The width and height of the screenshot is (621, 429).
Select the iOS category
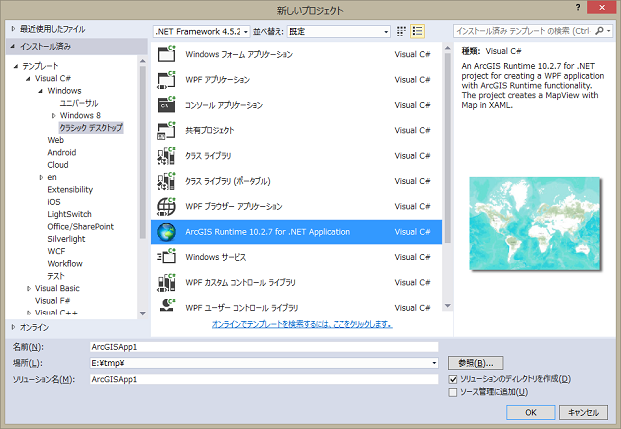coord(54,202)
